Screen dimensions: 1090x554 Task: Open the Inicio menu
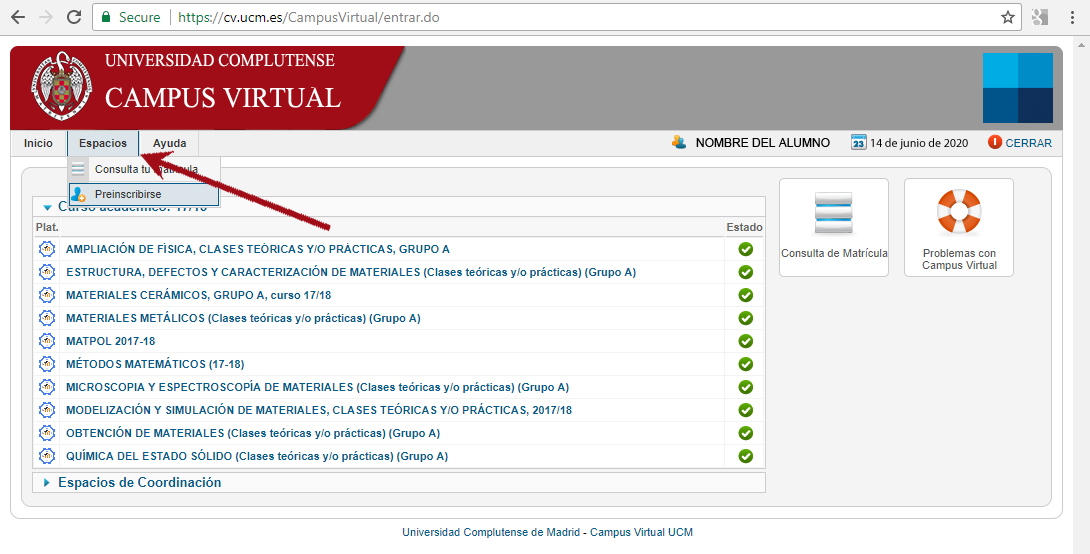click(38, 143)
